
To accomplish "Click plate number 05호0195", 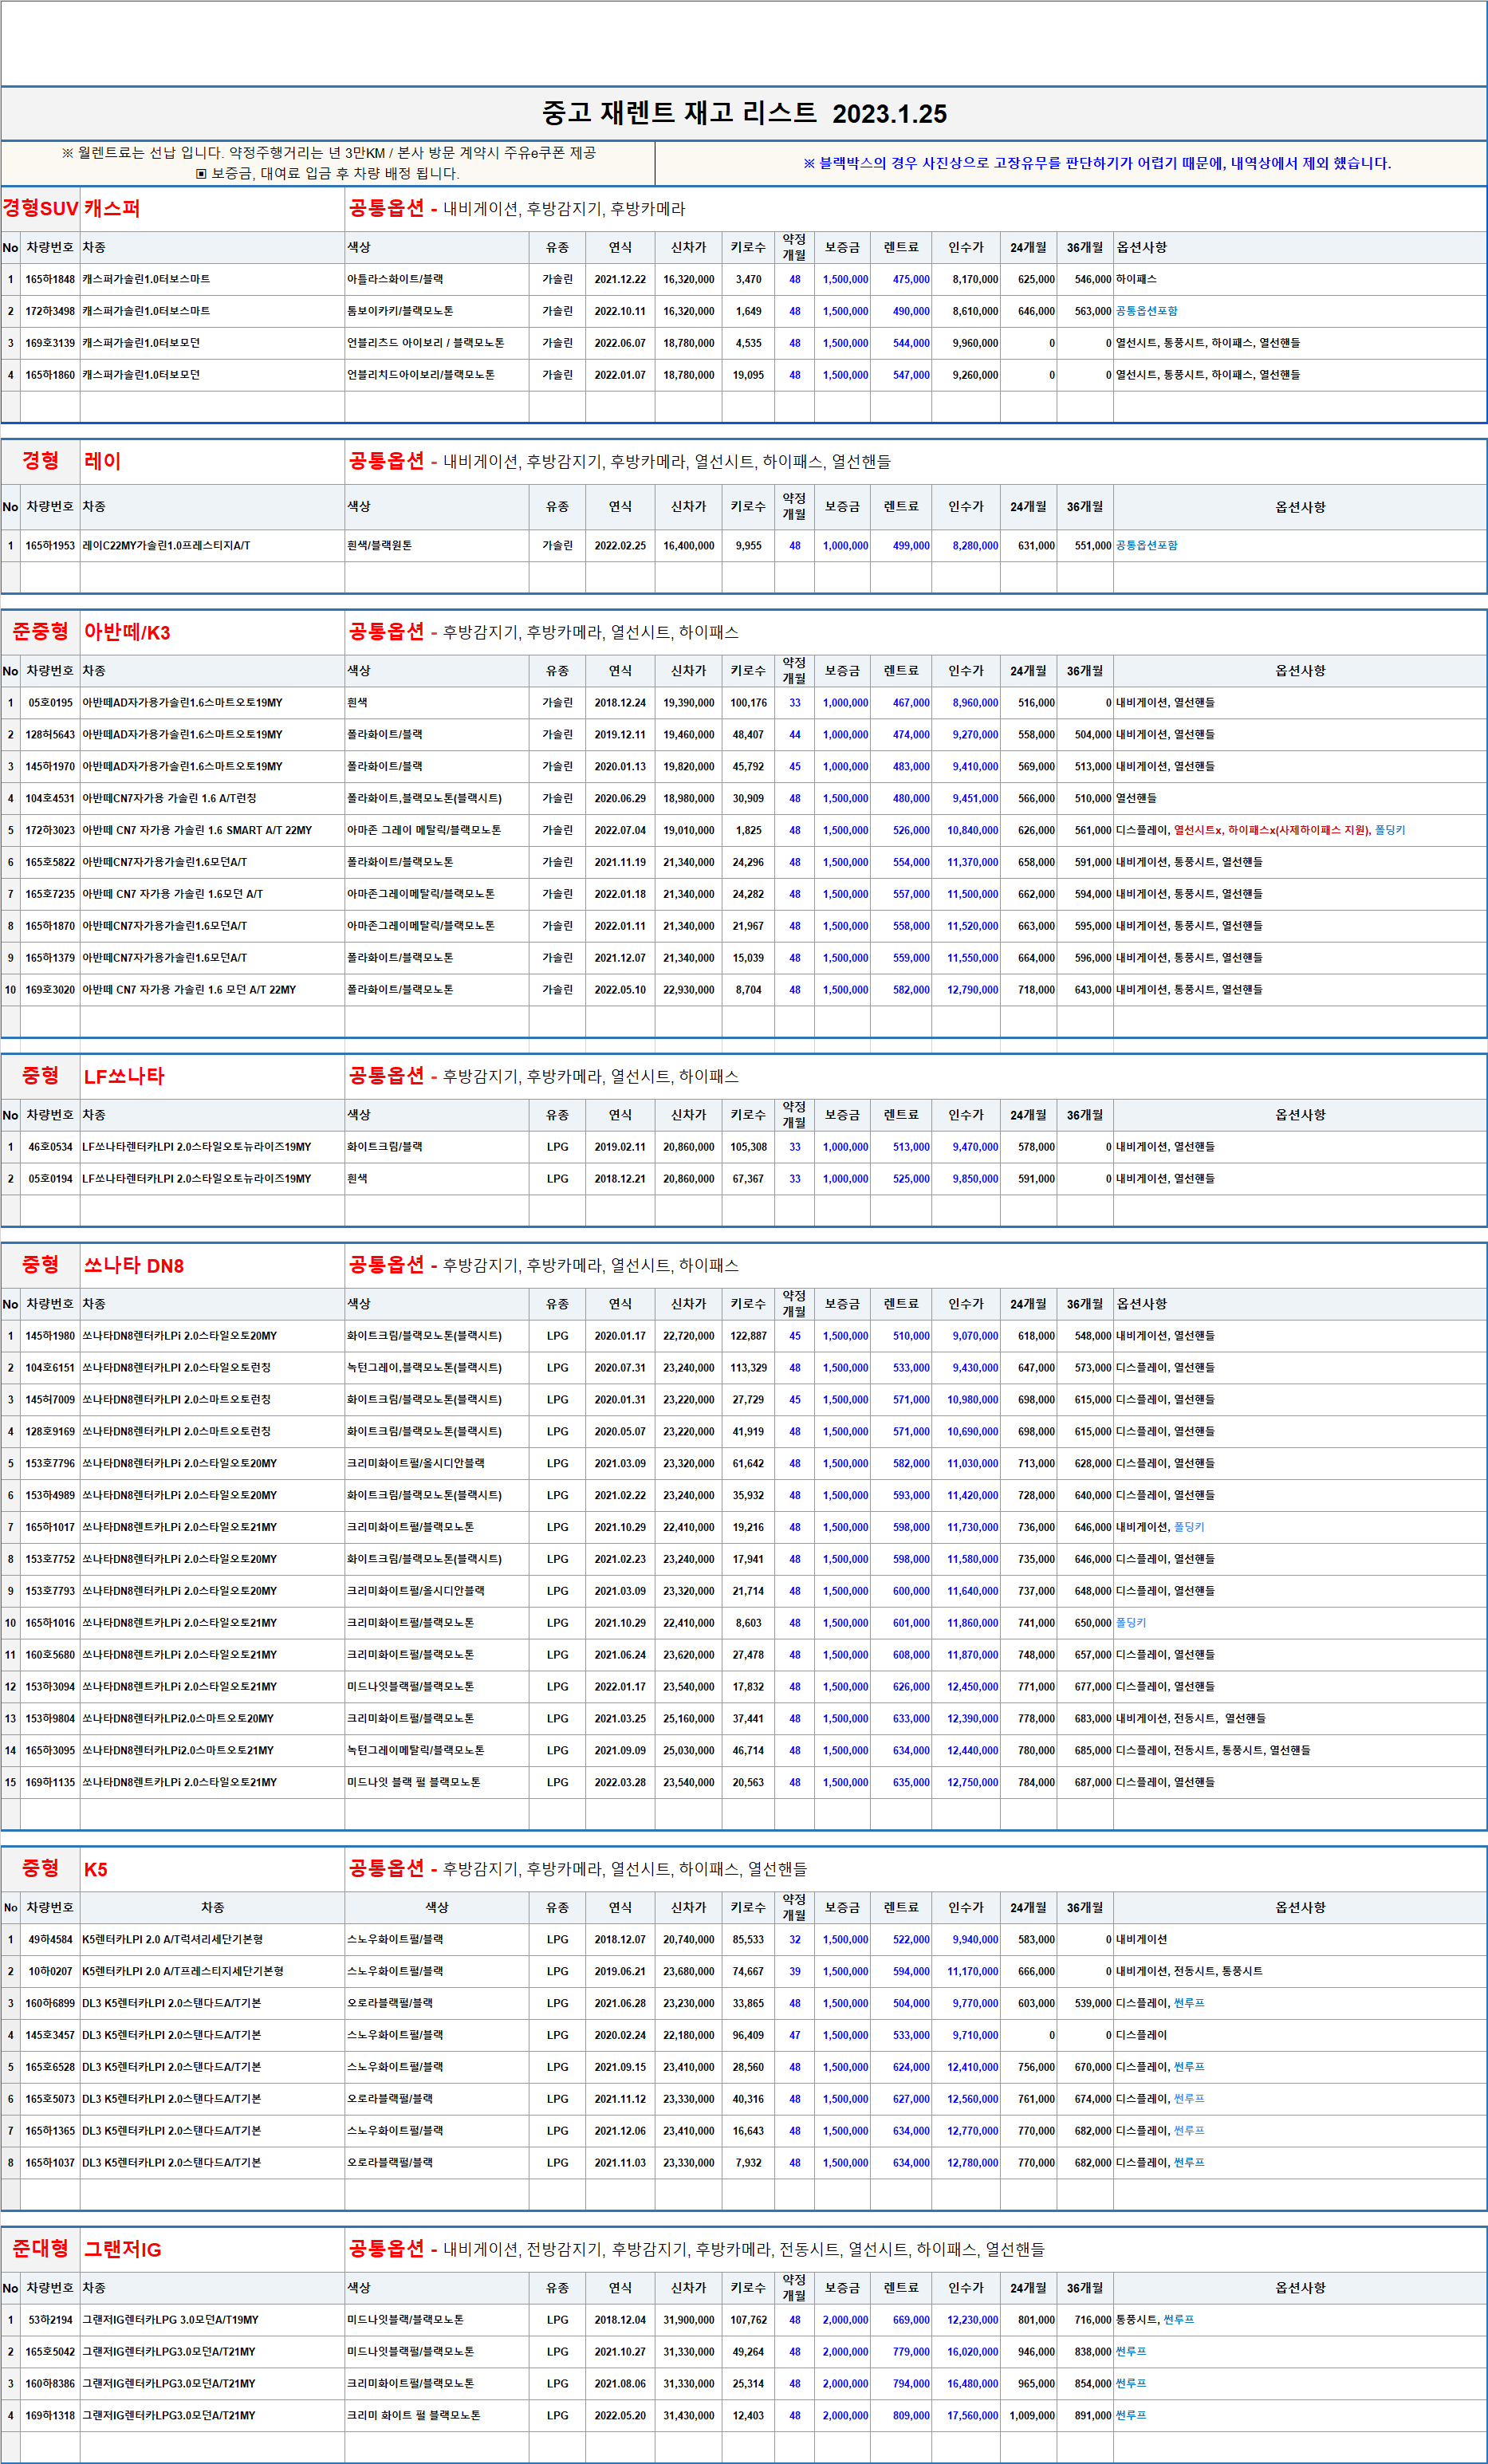I will (x=50, y=703).
